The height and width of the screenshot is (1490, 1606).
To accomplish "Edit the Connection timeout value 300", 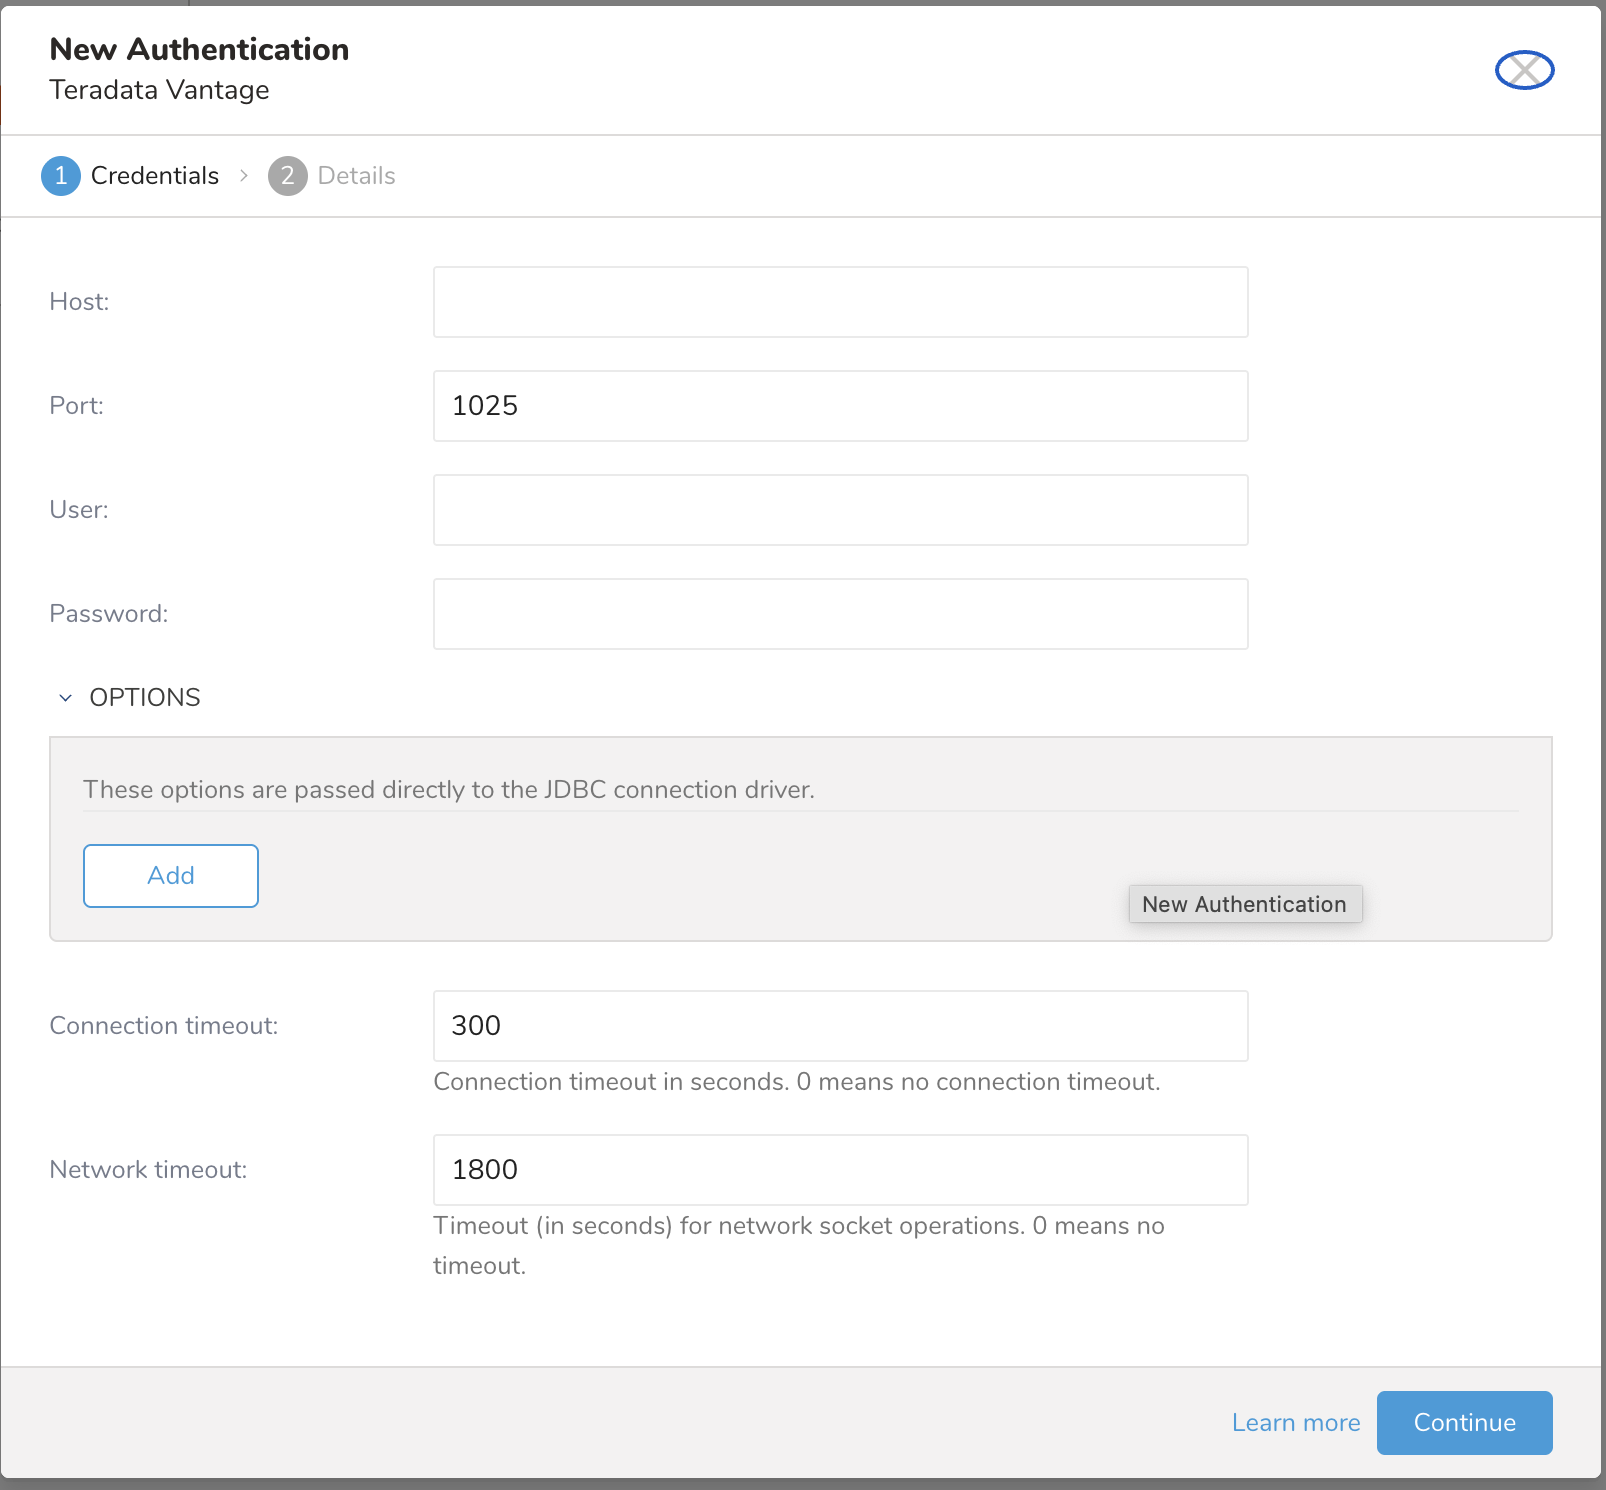I will (840, 1026).
